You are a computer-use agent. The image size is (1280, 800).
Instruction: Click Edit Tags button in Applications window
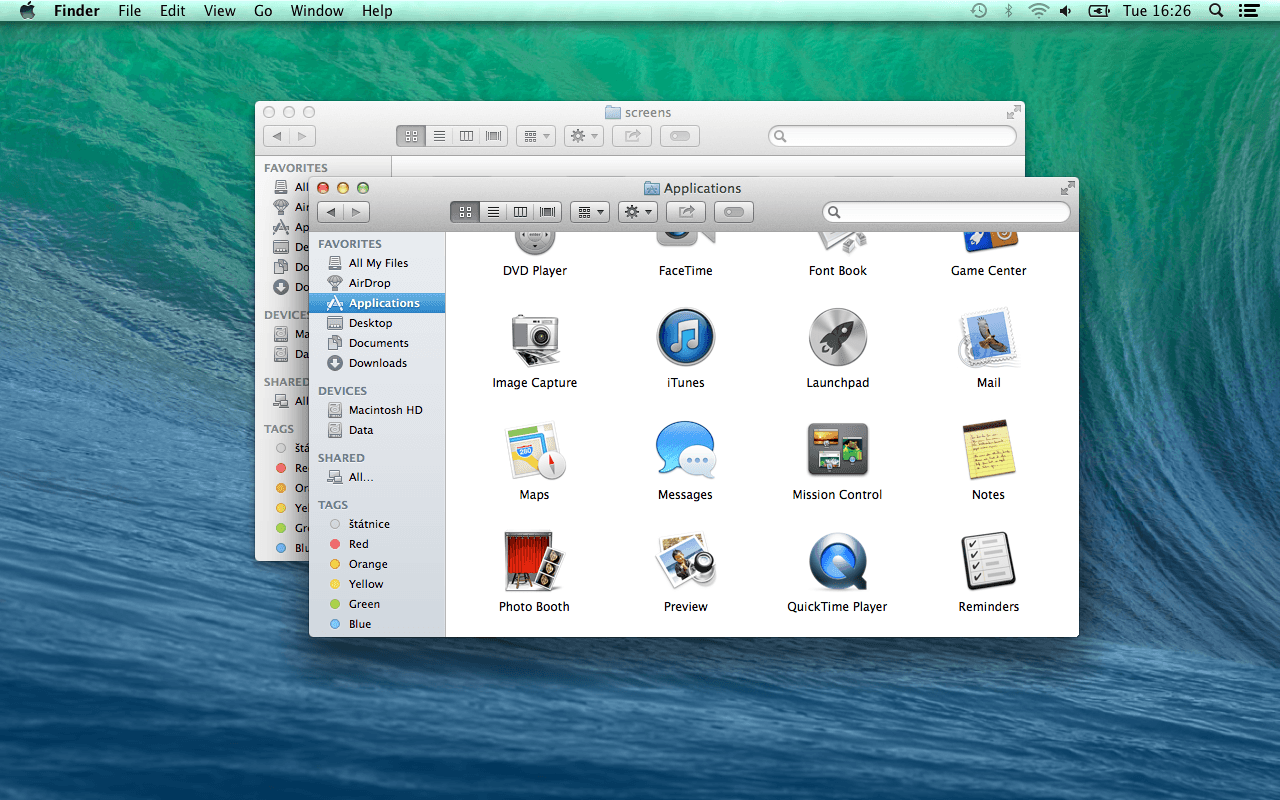[x=734, y=212]
